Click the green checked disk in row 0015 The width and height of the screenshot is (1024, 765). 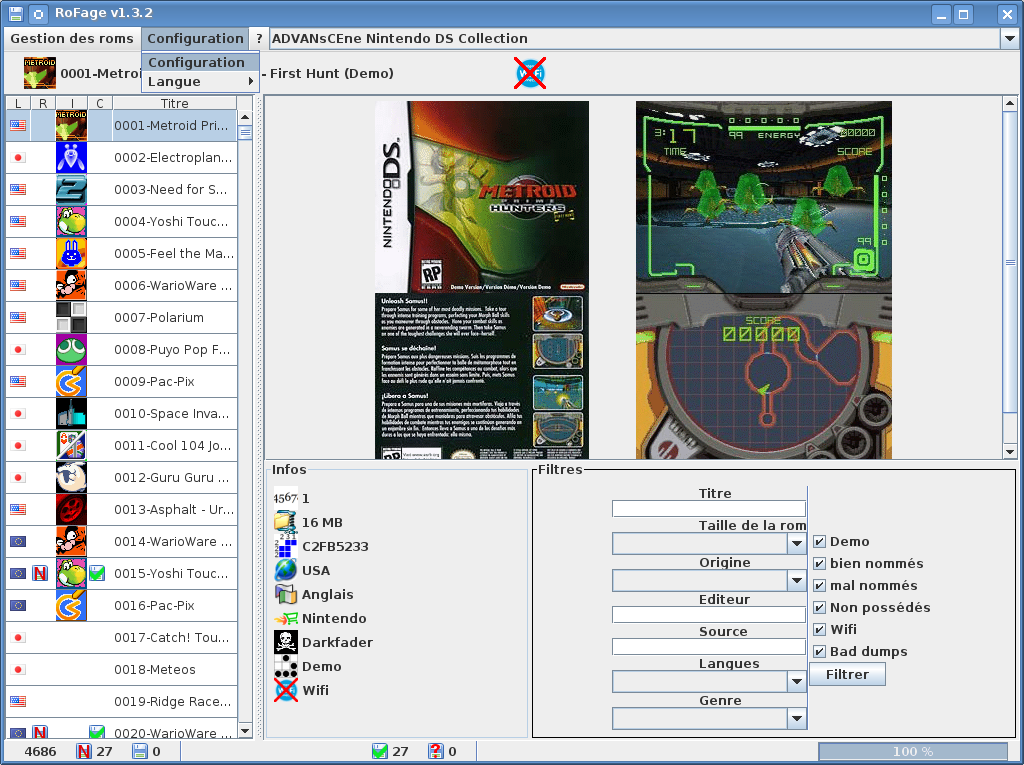tap(97, 574)
